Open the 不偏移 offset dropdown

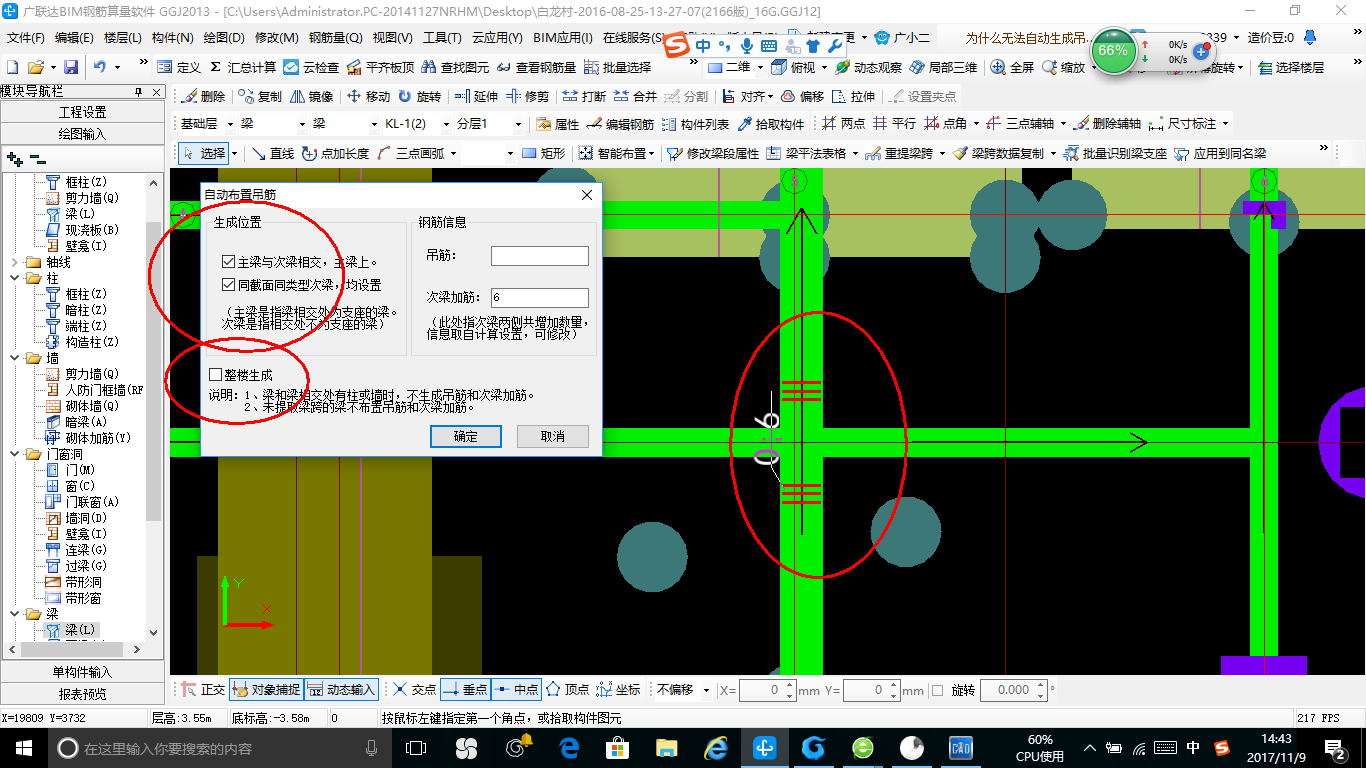pyautogui.click(x=706, y=690)
